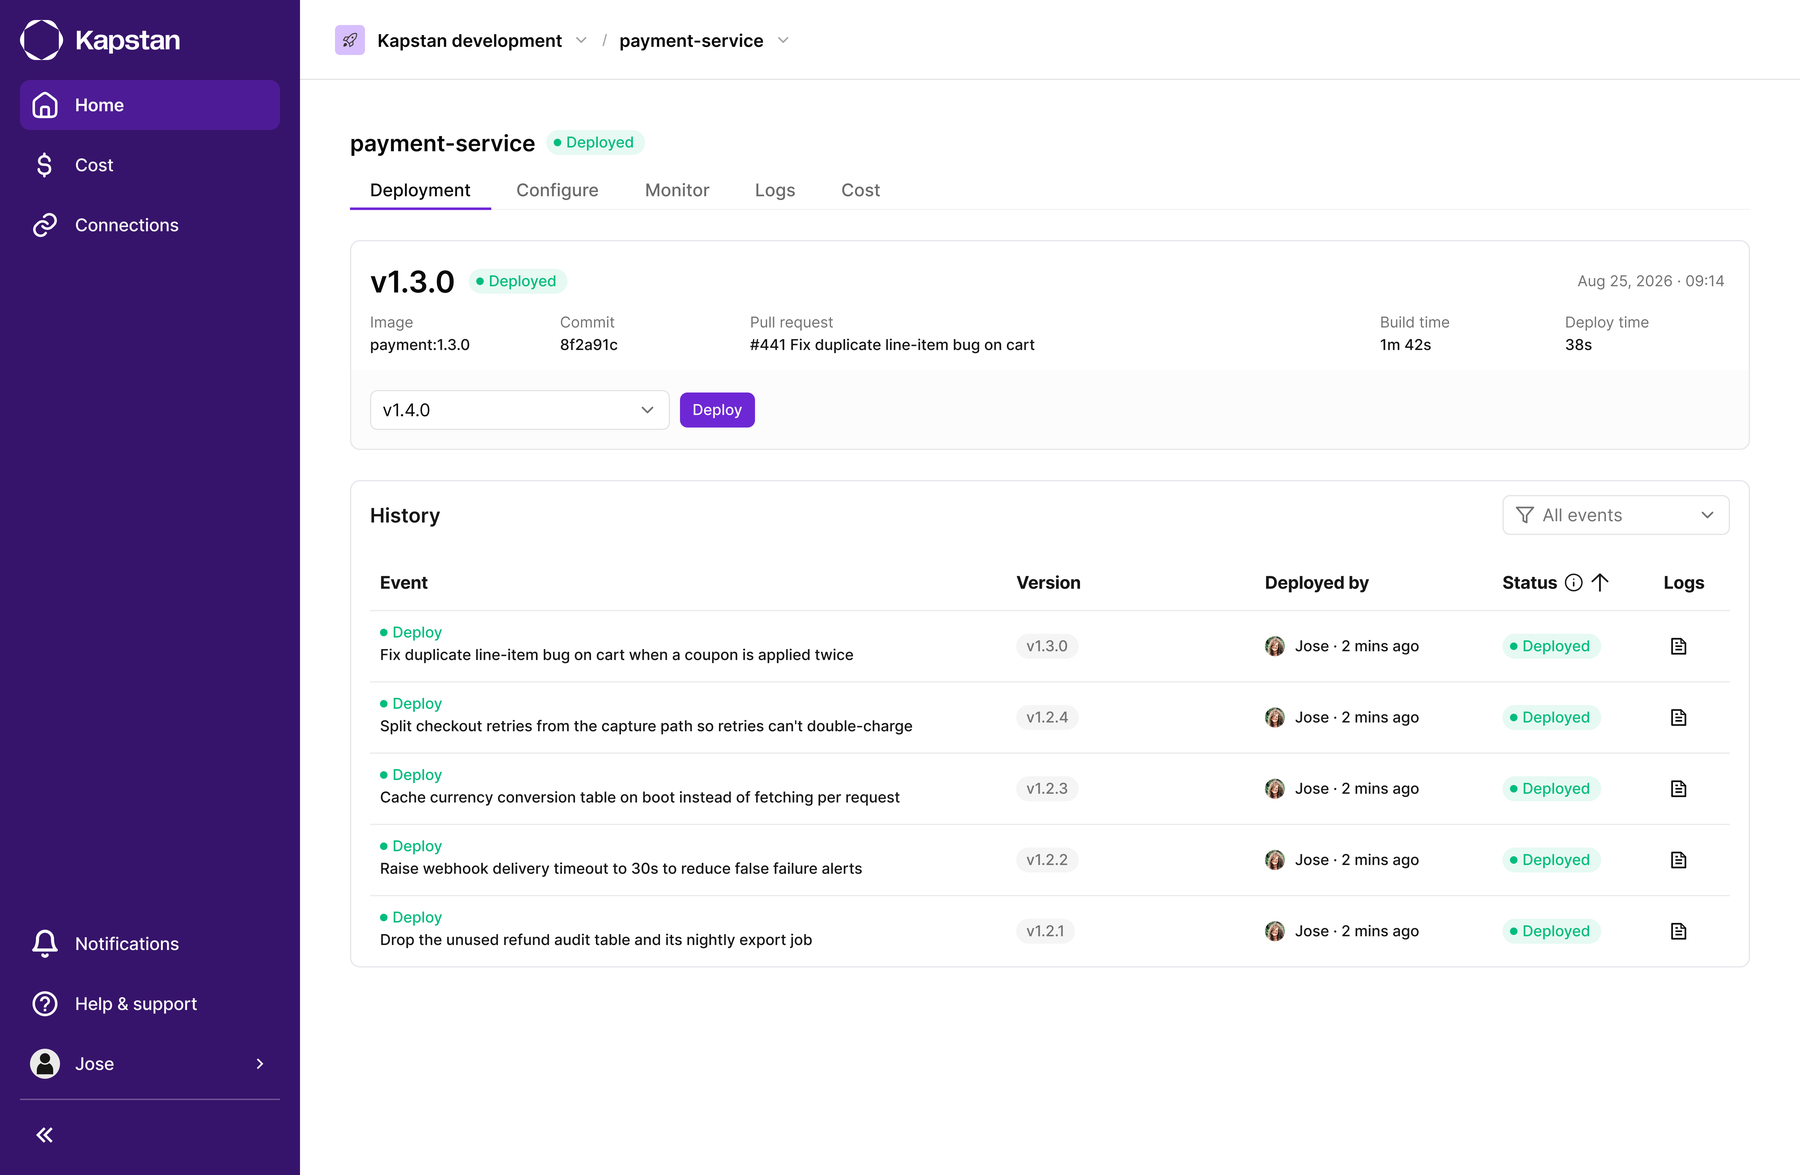Click the v1.2.2 version badge
This screenshot has width=1800, height=1175.
pos(1047,860)
